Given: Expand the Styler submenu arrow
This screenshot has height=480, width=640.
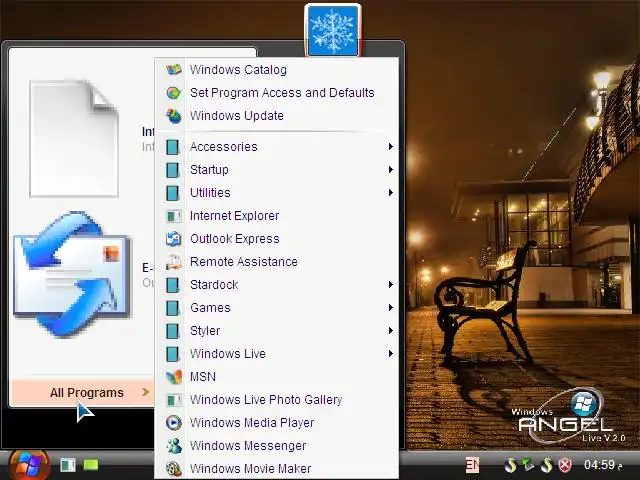Looking at the screenshot, I should point(391,331).
